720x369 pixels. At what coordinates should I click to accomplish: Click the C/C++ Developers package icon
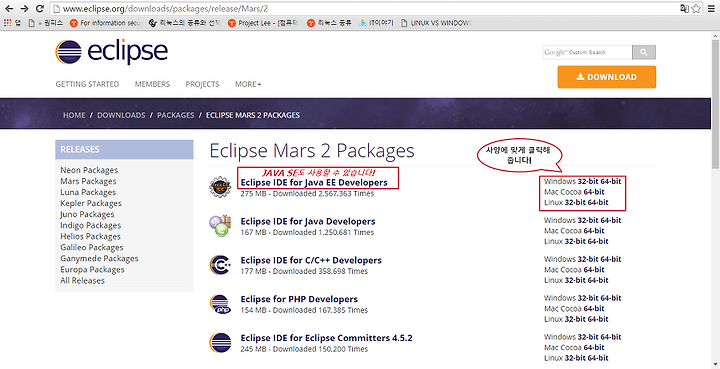220,265
